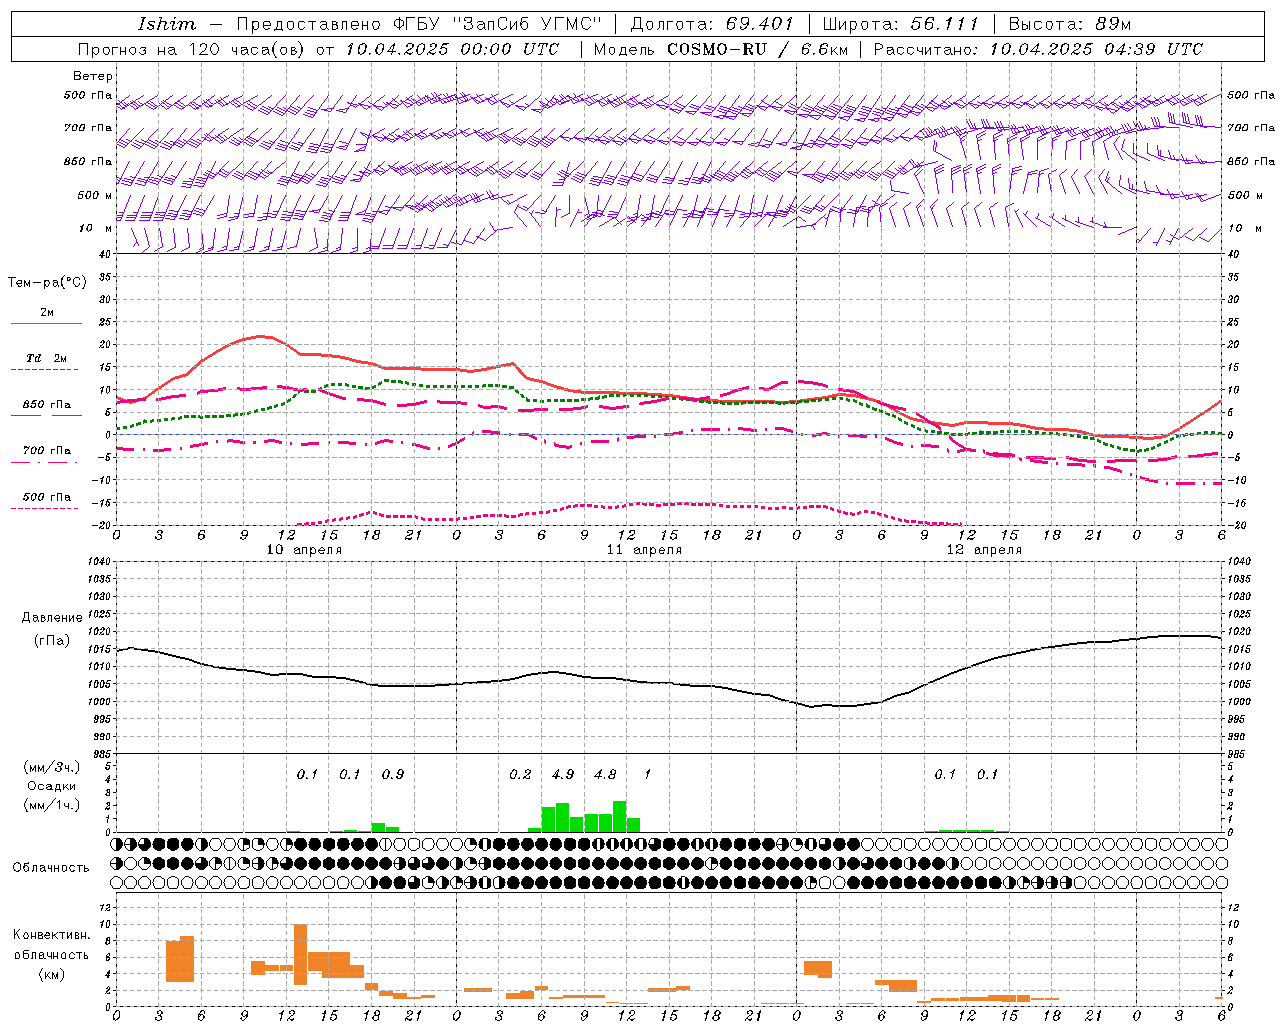
Task: Click the "Конвективн." convective cloud label
Action: [x=51, y=935]
